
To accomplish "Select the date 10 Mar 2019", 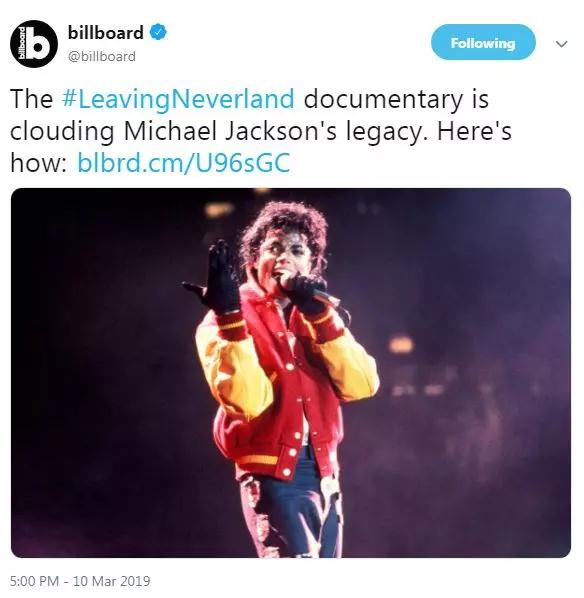I will point(111,581).
